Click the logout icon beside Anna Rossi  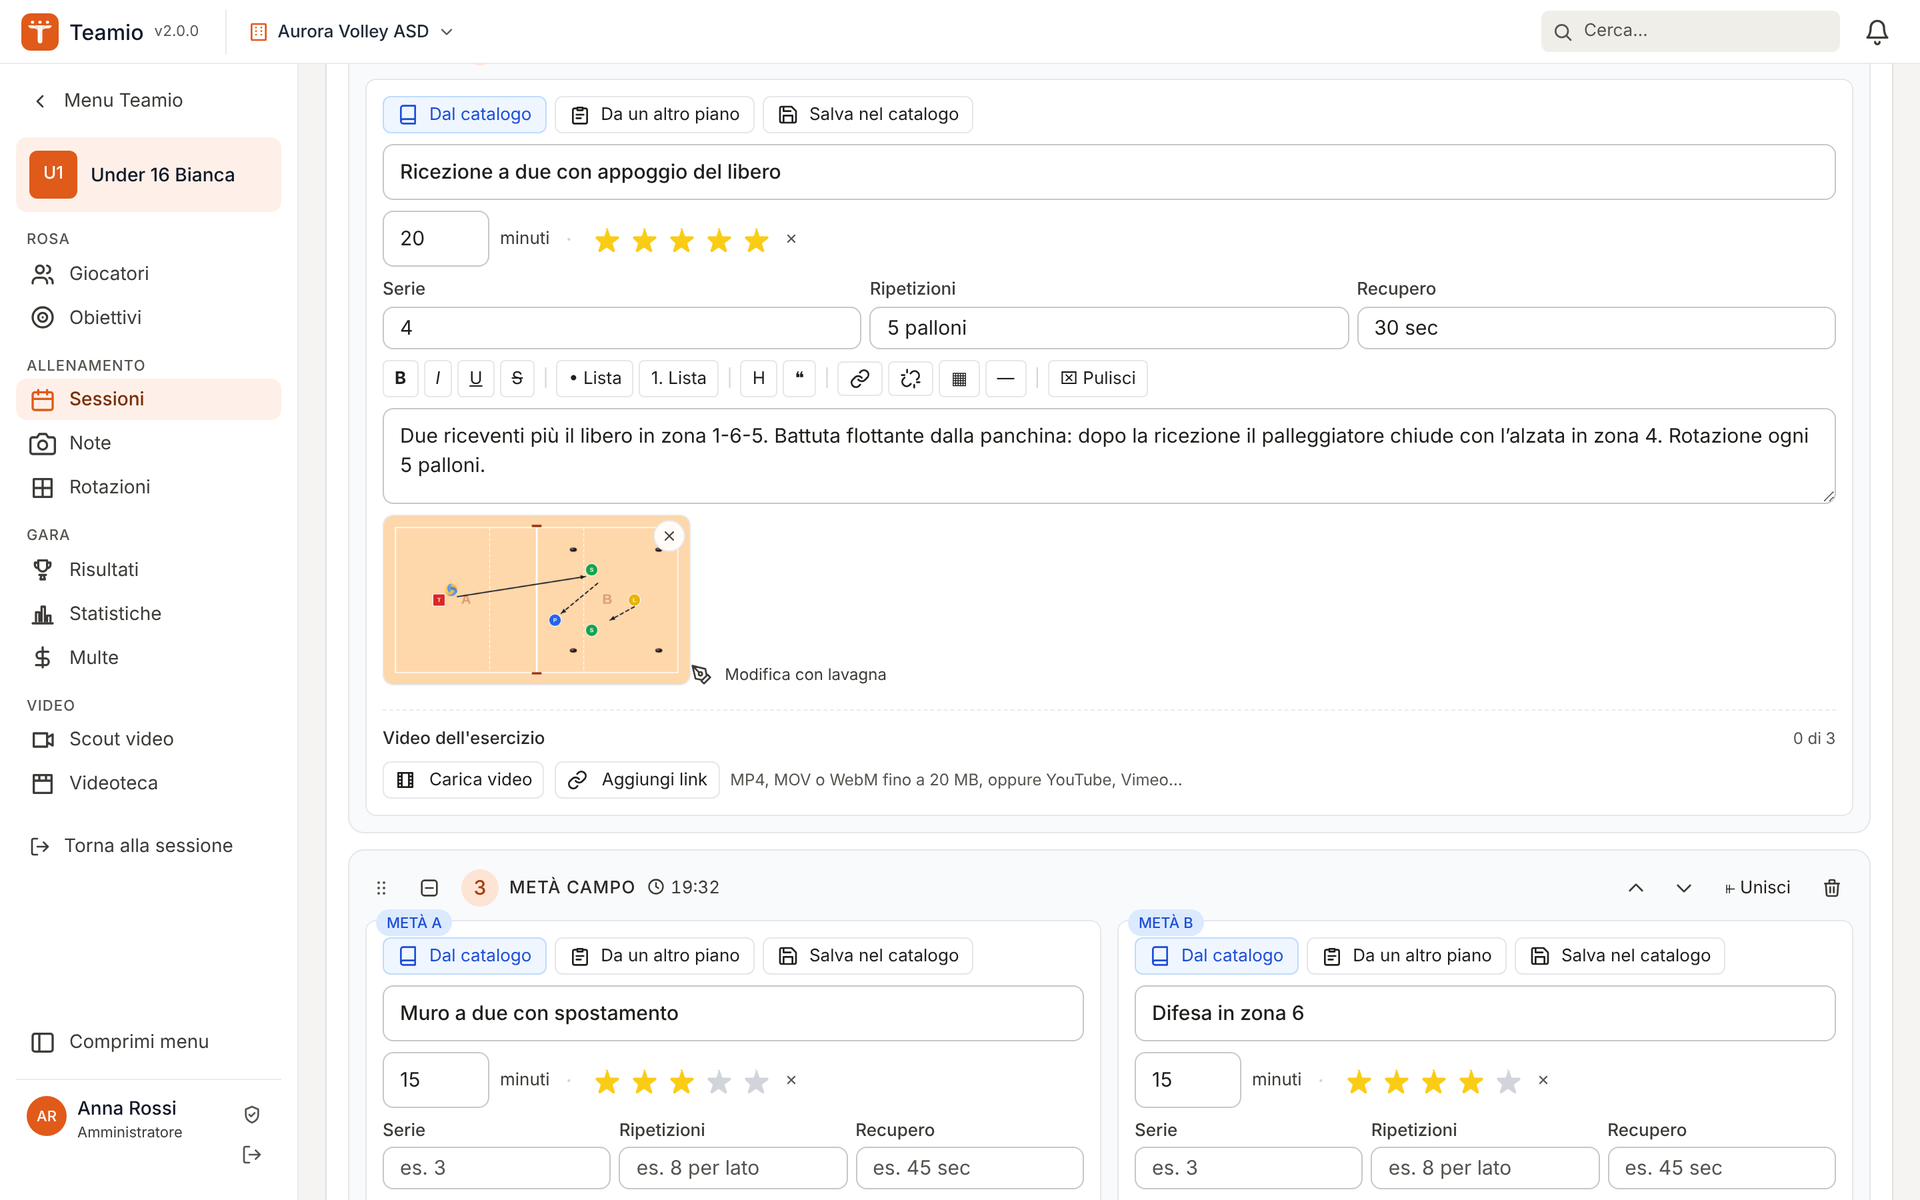pyautogui.click(x=252, y=1155)
